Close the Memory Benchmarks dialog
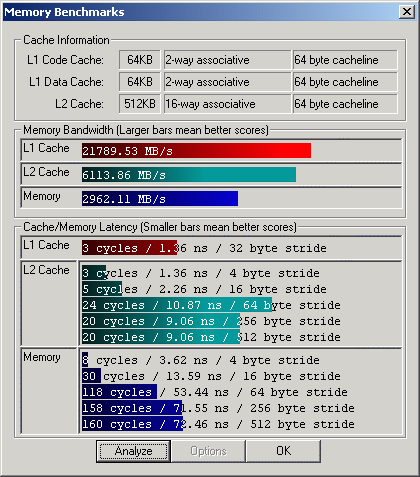Viewport: 420px width, 477px height. click(407, 12)
